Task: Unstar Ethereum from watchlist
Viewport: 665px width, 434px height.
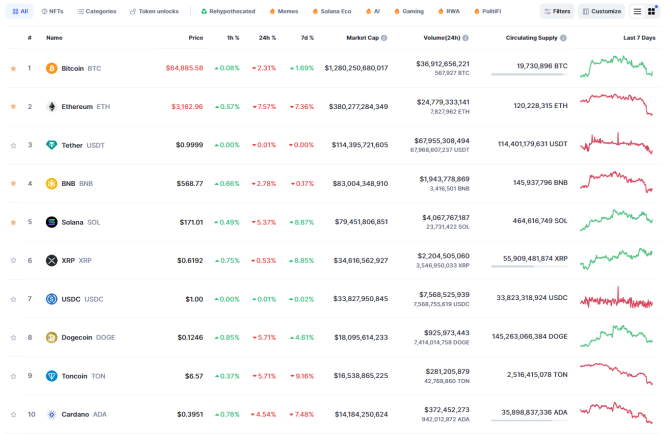Action: [13, 106]
